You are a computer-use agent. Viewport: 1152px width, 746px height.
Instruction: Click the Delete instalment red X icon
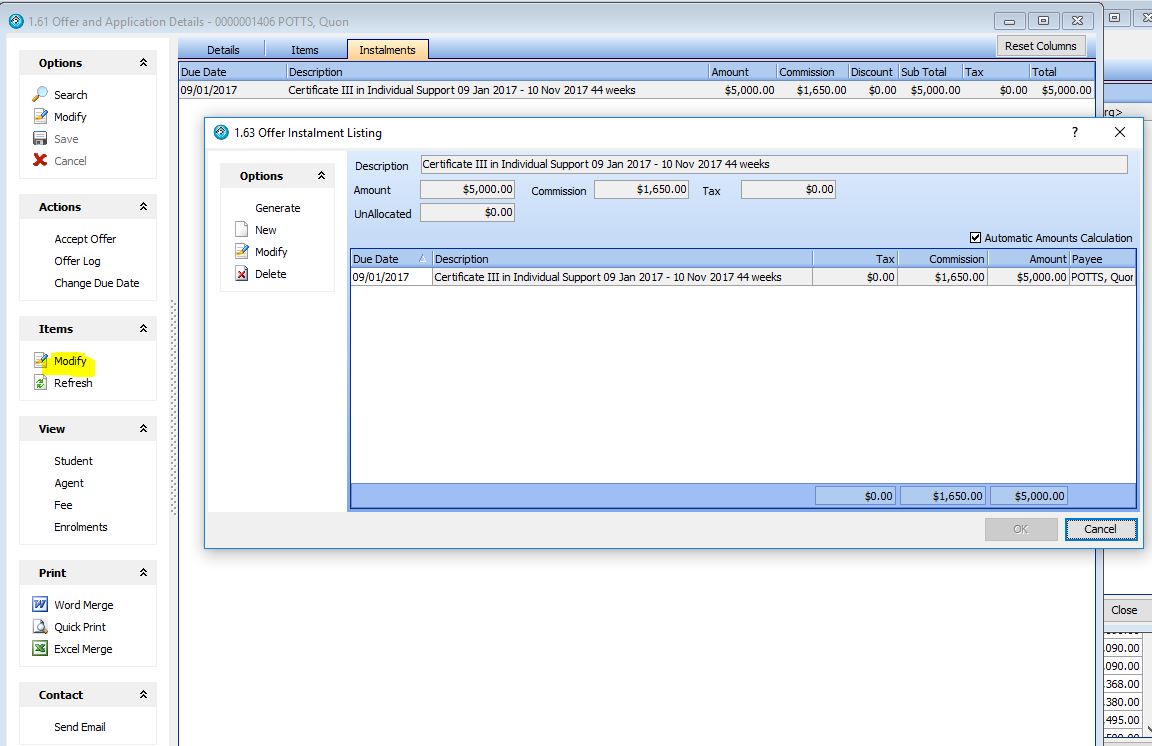coord(241,274)
